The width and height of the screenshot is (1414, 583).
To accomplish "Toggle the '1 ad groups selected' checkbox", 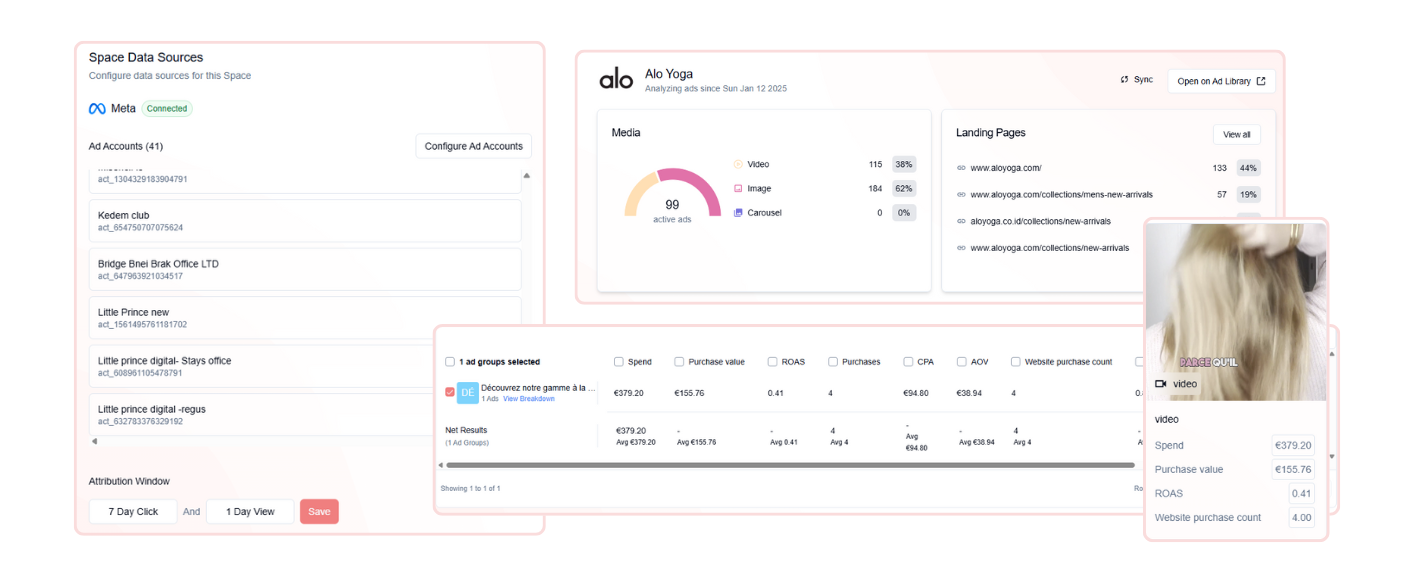I will 450,362.
